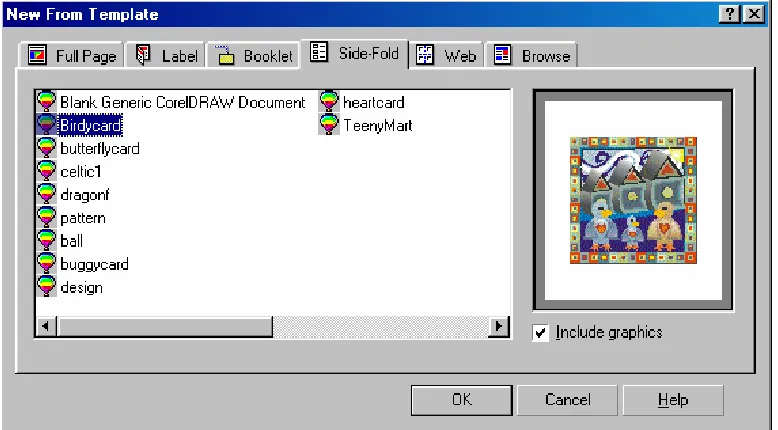The image size is (778, 430).
Task: Click the Booklet tab icon
Action: (x=225, y=55)
